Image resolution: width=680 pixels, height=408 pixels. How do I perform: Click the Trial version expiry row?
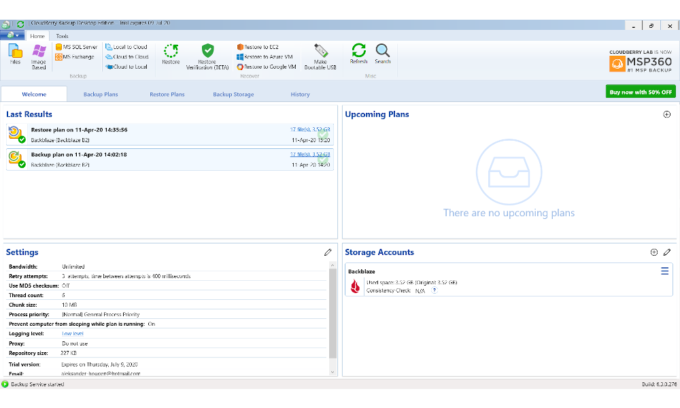click(x=167, y=364)
